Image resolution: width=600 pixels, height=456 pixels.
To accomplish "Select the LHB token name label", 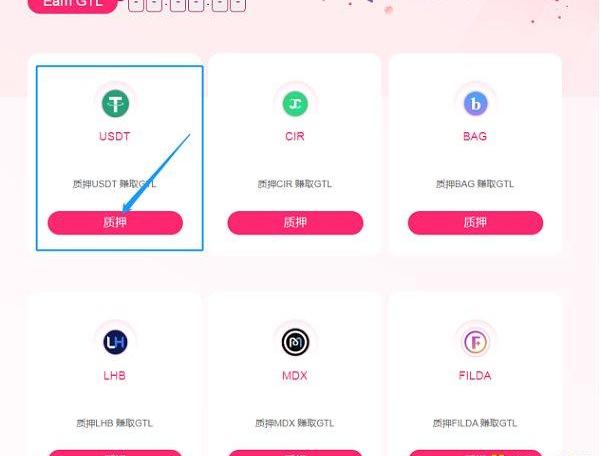I will coord(114,376).
